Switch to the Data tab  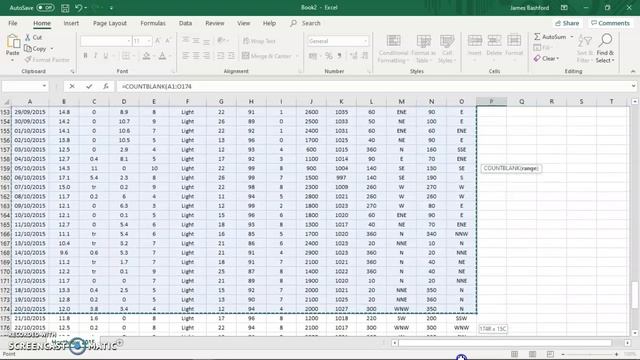pos(185,23)
